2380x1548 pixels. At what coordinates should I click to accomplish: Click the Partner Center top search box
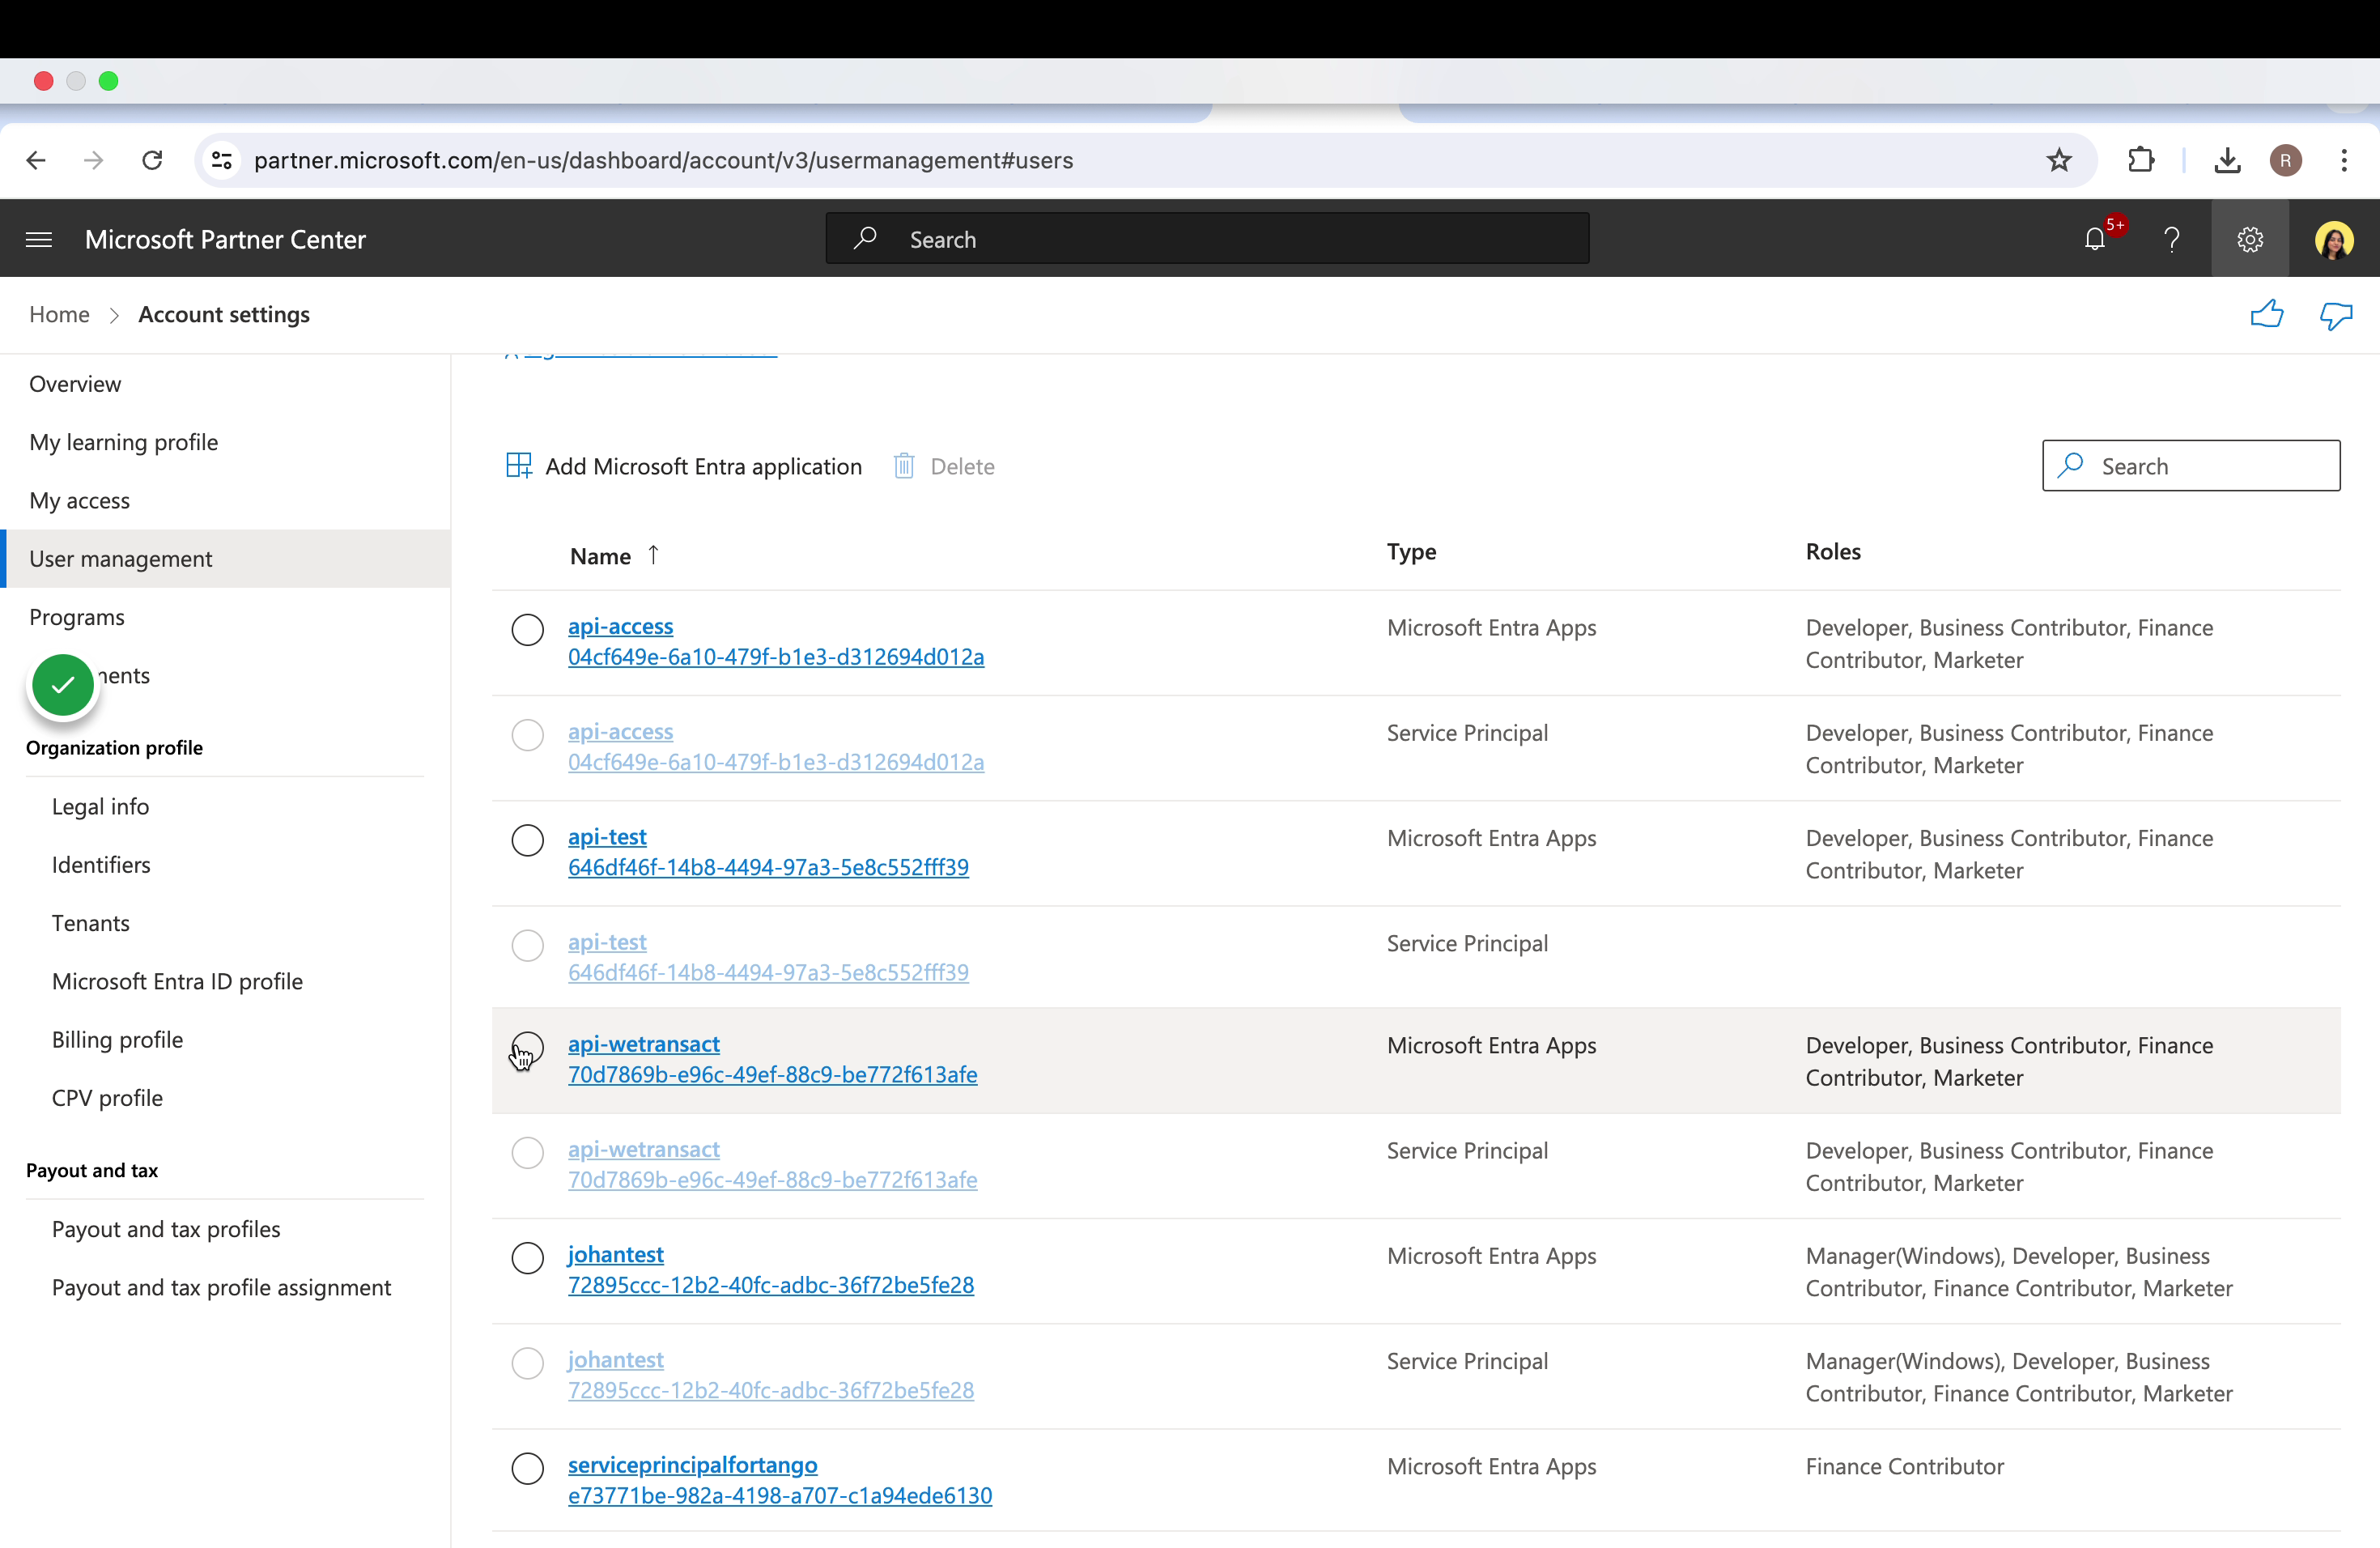[1207, 239]
